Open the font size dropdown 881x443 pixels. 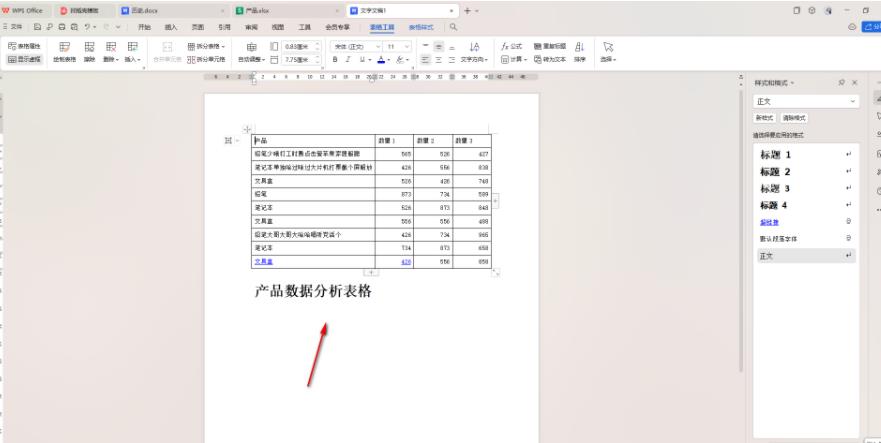[399, 47]
